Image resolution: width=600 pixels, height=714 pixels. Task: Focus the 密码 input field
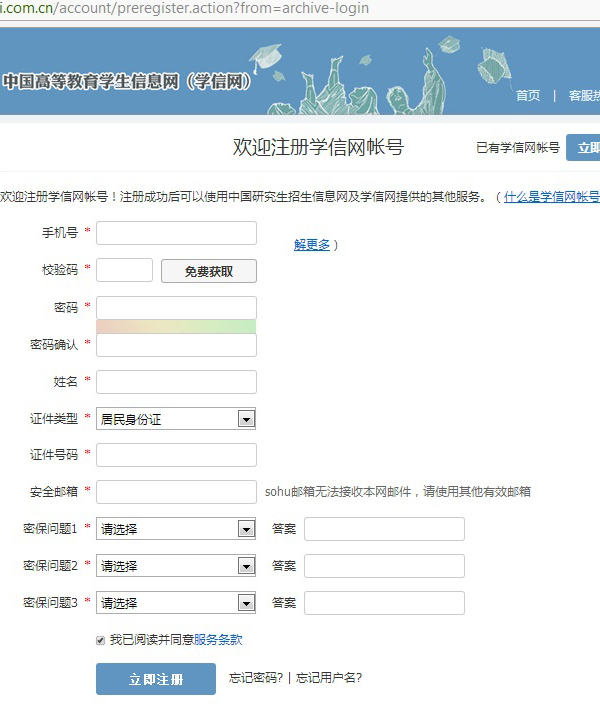[176, 307]
